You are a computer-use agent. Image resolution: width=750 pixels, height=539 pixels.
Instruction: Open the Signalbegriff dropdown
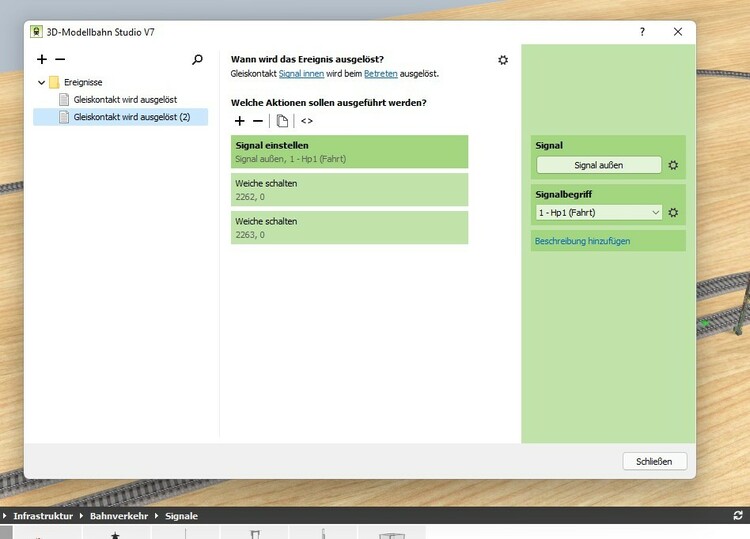point(599,212)
